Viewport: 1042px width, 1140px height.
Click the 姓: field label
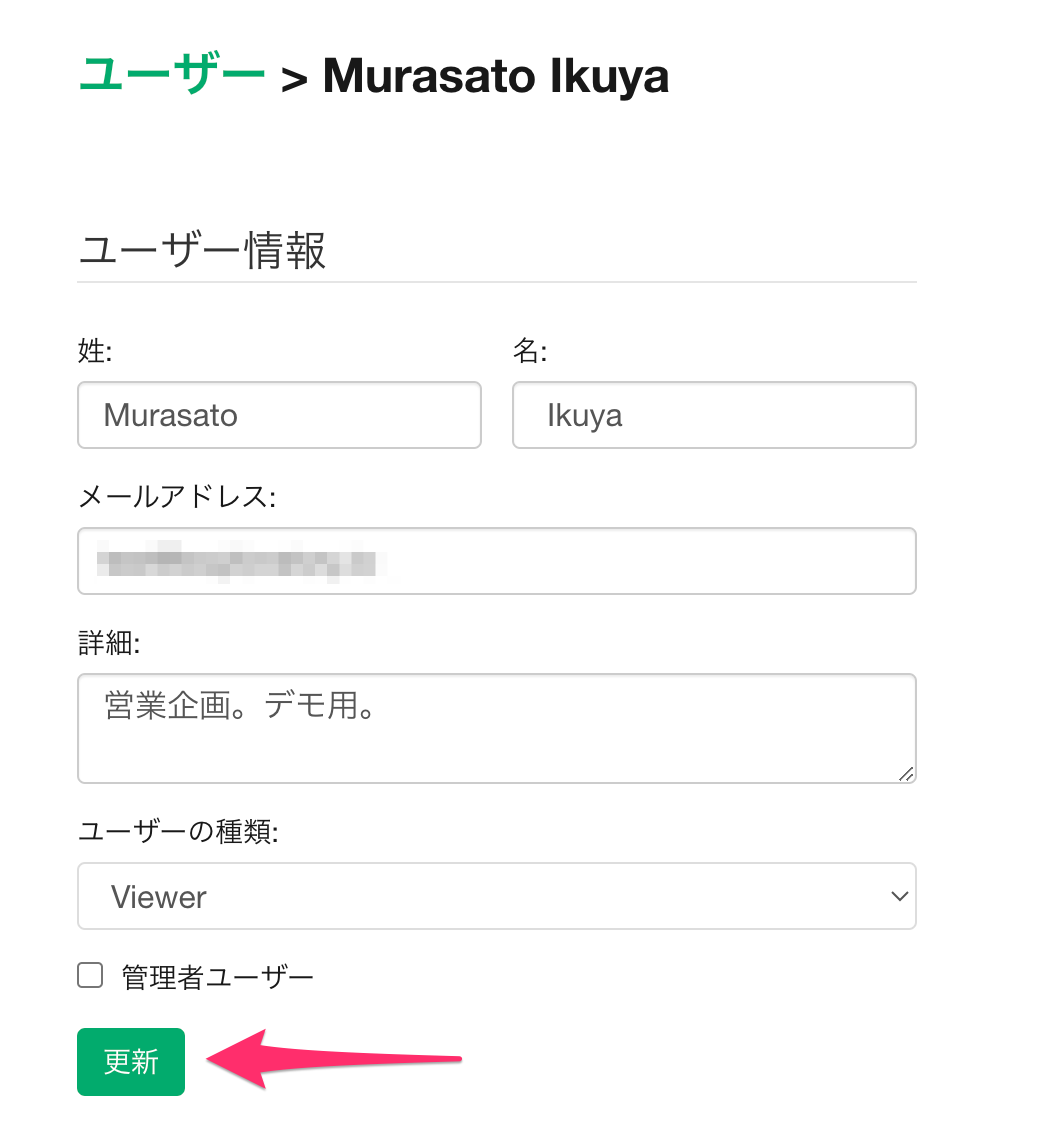pyautogui.click(x=95, y=350)
